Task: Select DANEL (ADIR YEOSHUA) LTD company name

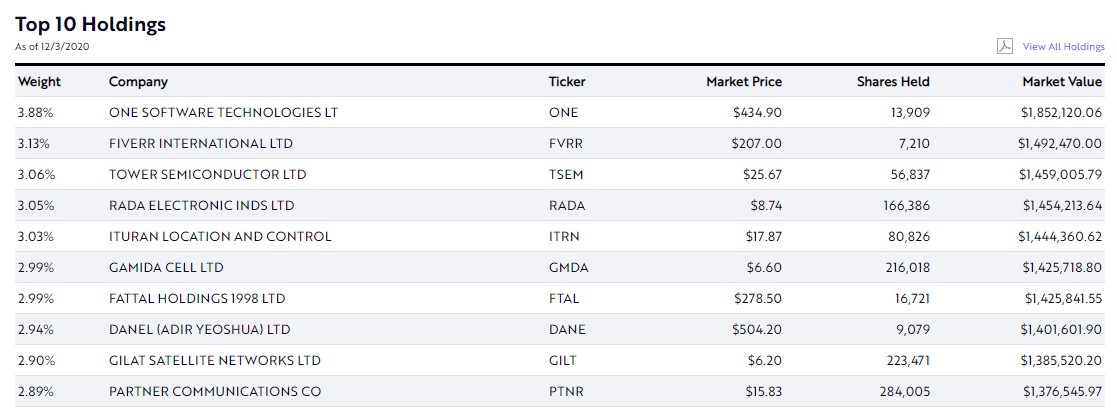Action: (x=199, y=330)
